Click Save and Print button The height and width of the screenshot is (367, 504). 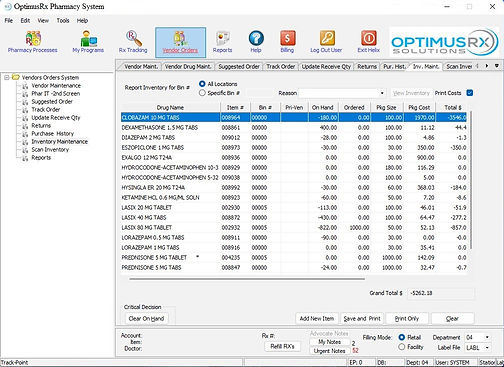pyautogui.click(x=362, y=319)
